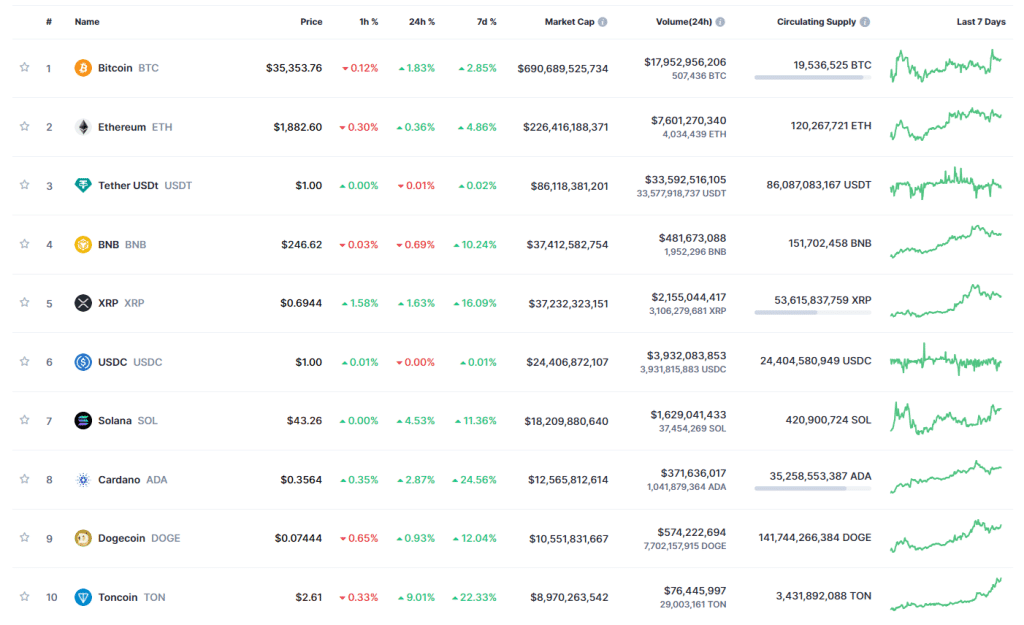This screenshot has width=1024, height=625.
Task: Open XRP's last 7 days sparkline chart
Action: click(946, 301)
